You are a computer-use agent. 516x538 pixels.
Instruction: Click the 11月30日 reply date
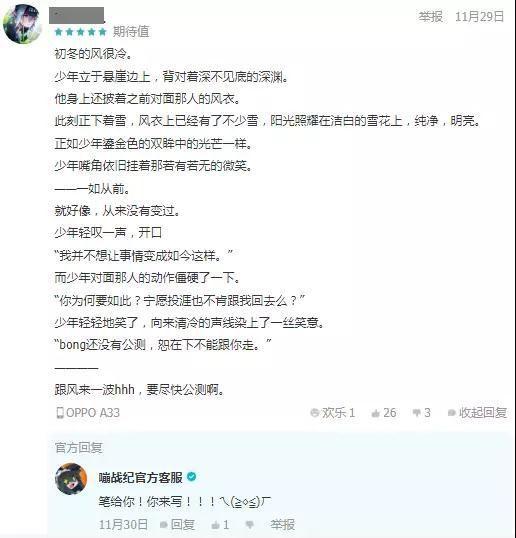(x=123, y=525)
